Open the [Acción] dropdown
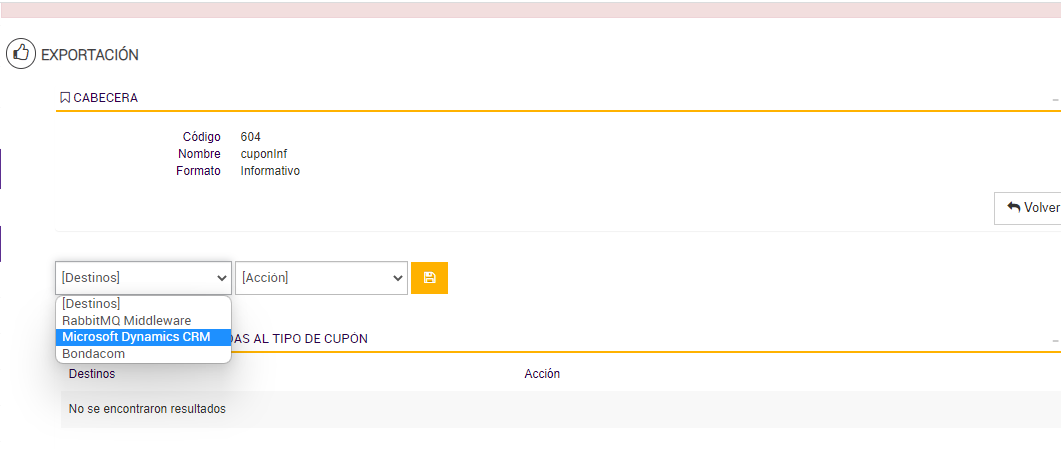This screenshot has height=449, width=1061. 321,278
